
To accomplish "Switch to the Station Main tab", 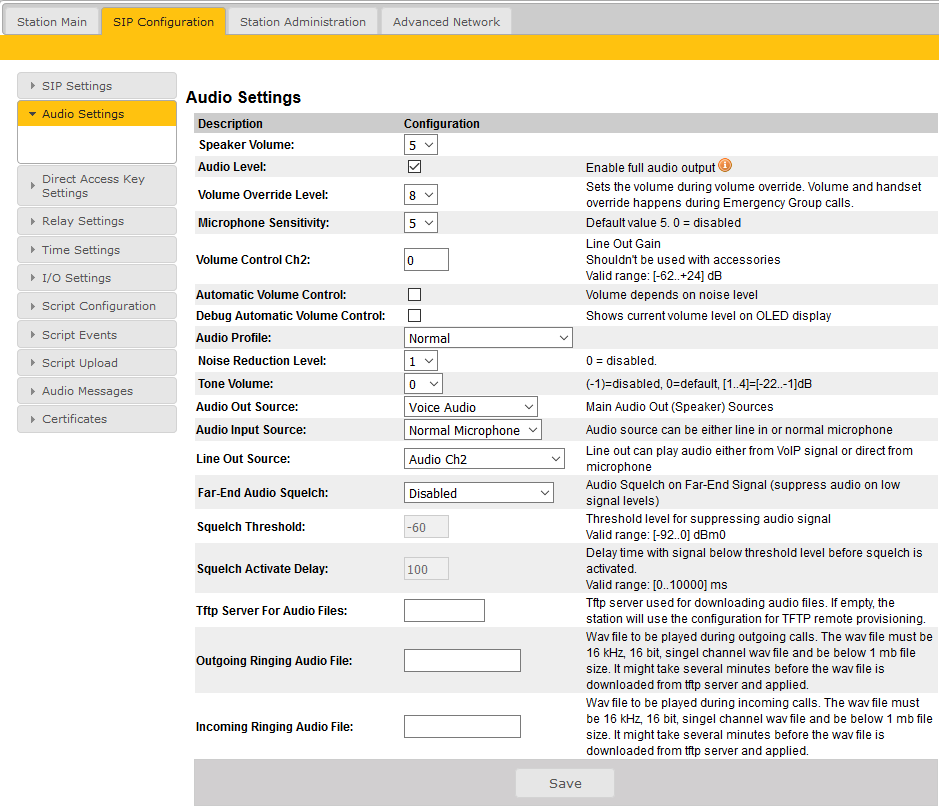I will [x=52, y=22].
